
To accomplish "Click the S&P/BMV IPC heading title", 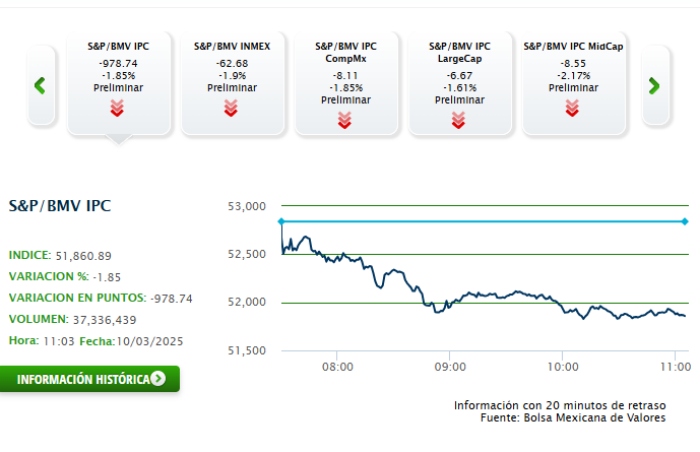I will 60,206.
